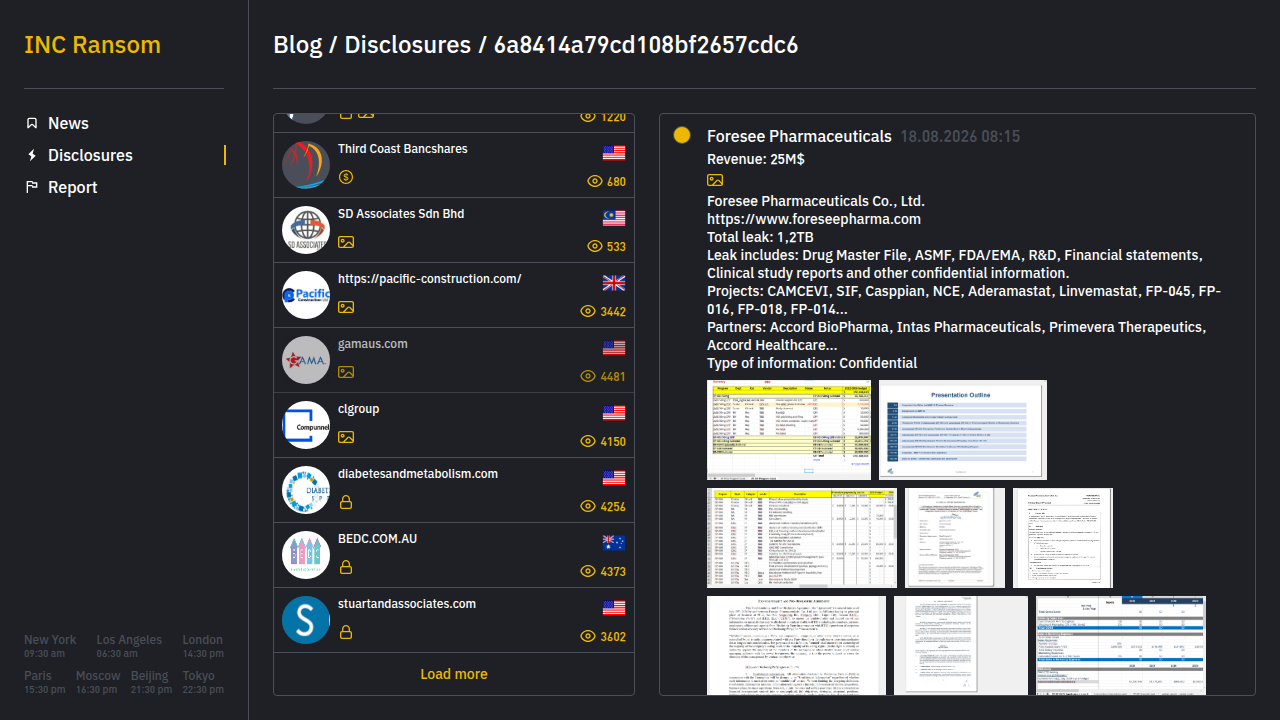Click the Type of information: Confidential line
Screen dimensions: 1280x720
[812, 363]
